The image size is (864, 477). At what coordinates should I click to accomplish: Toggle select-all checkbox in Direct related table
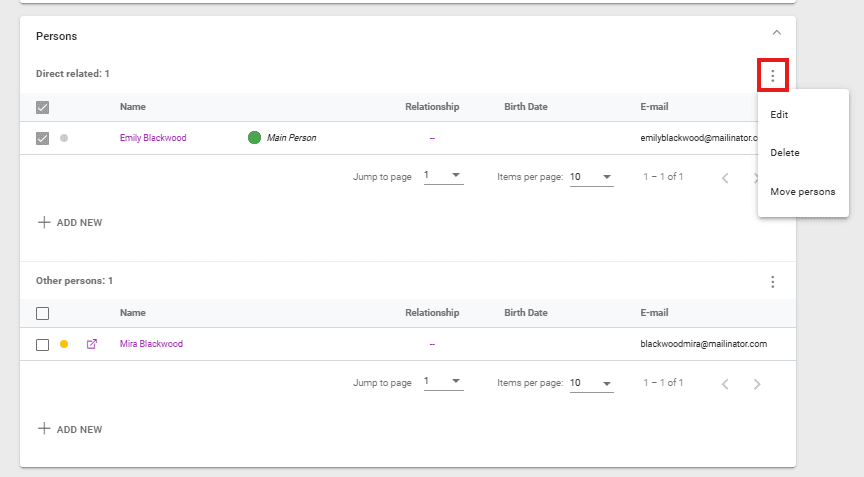(42, 108)
